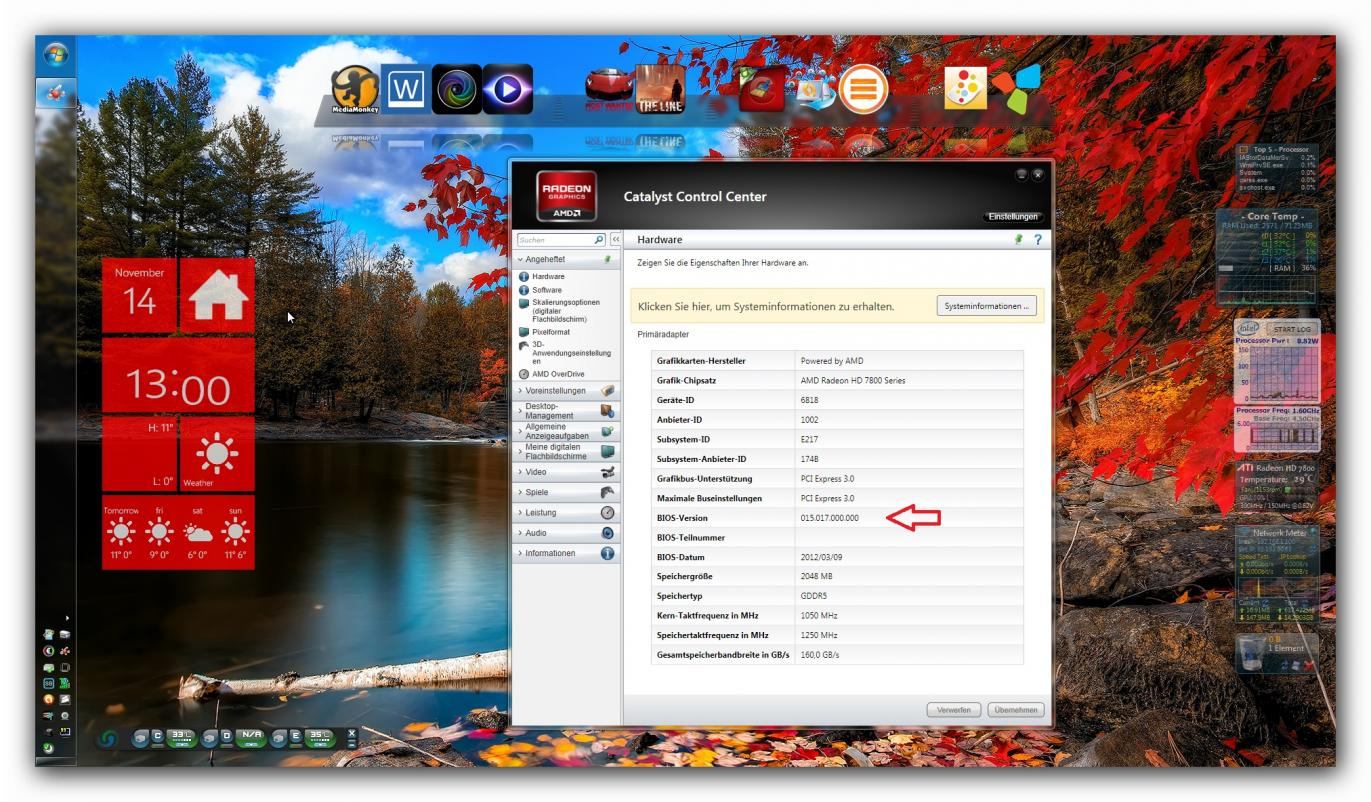Expand the Video section
Image resolution: width=1371 pixels, height=802 pixels.
tap(567, 471)
